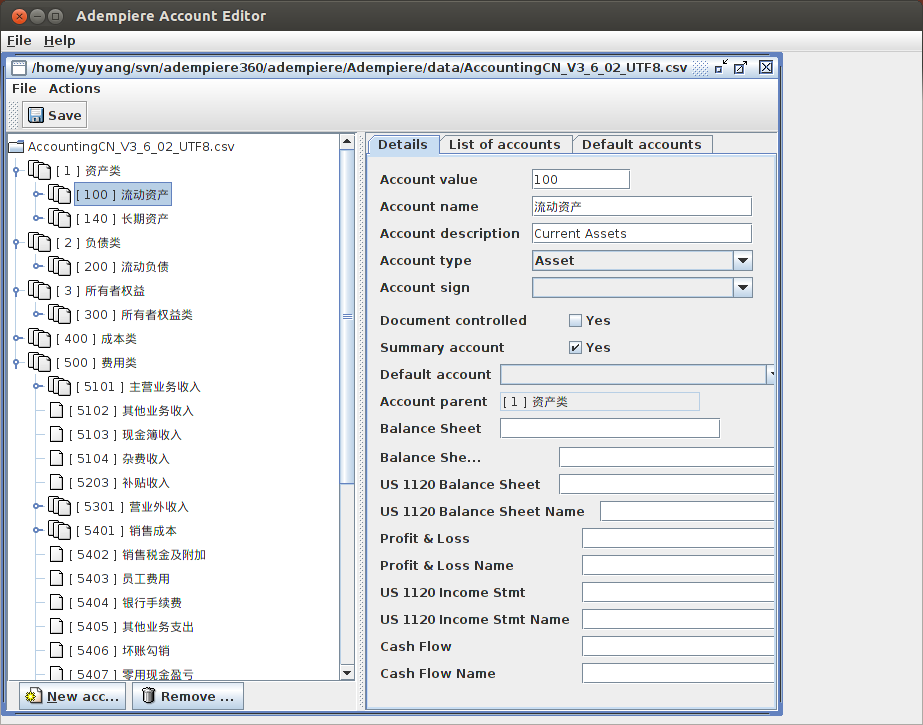Open the Actions menu
The image size is (923, 725).
click(x=75, y=88)
